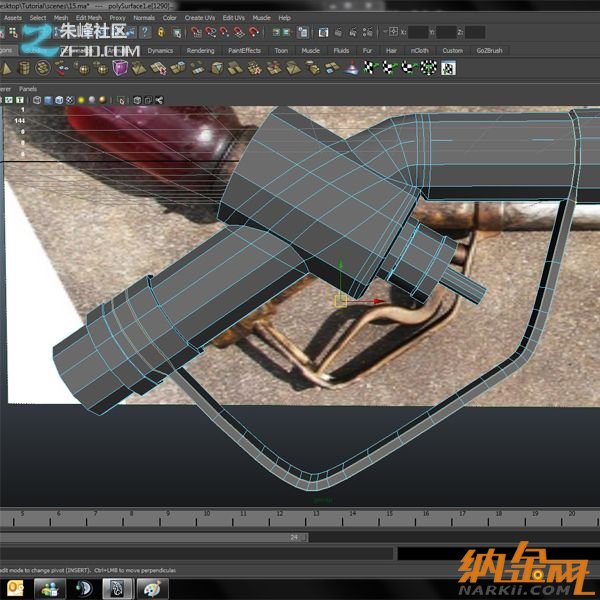Switch to the GoZBrush shelf tab

pyautogui.click(x=489, y=51)
